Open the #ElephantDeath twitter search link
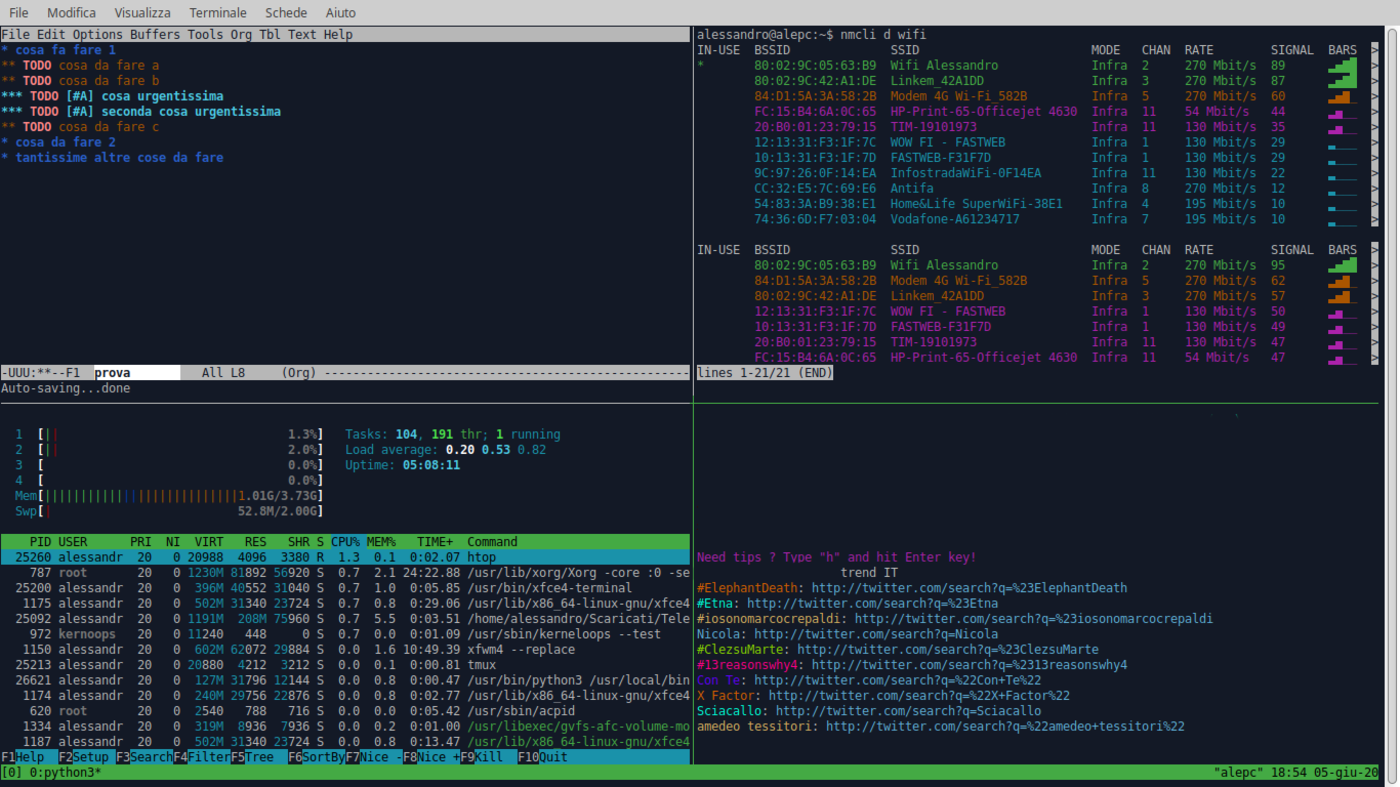This screenshot has height=787, width=1400. 968,588
